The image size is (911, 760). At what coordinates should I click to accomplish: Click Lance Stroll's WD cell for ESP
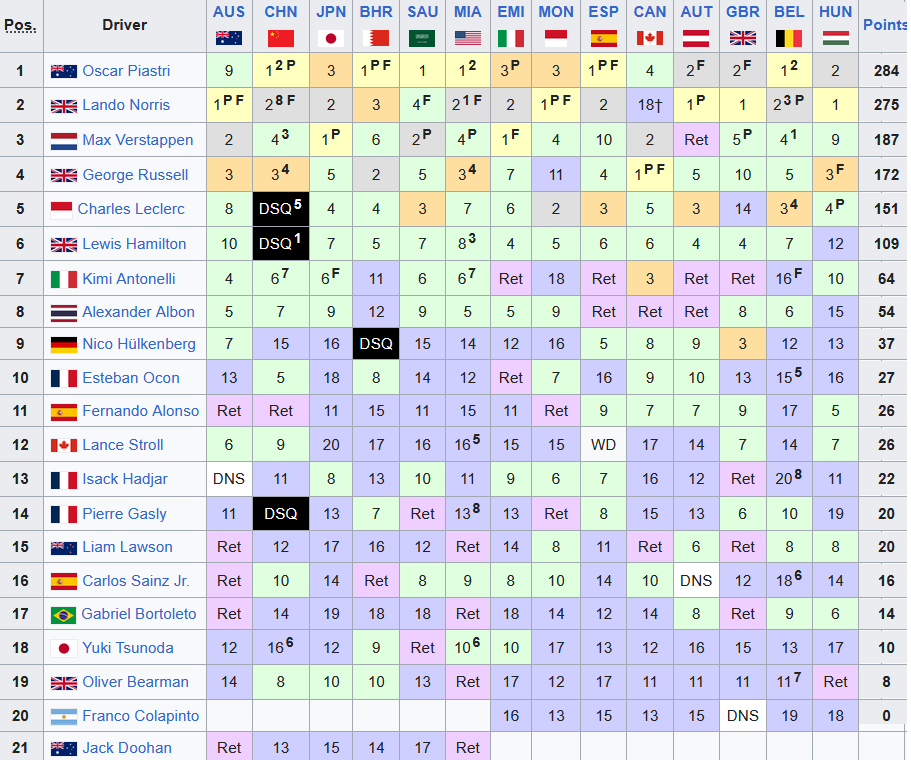603,445
